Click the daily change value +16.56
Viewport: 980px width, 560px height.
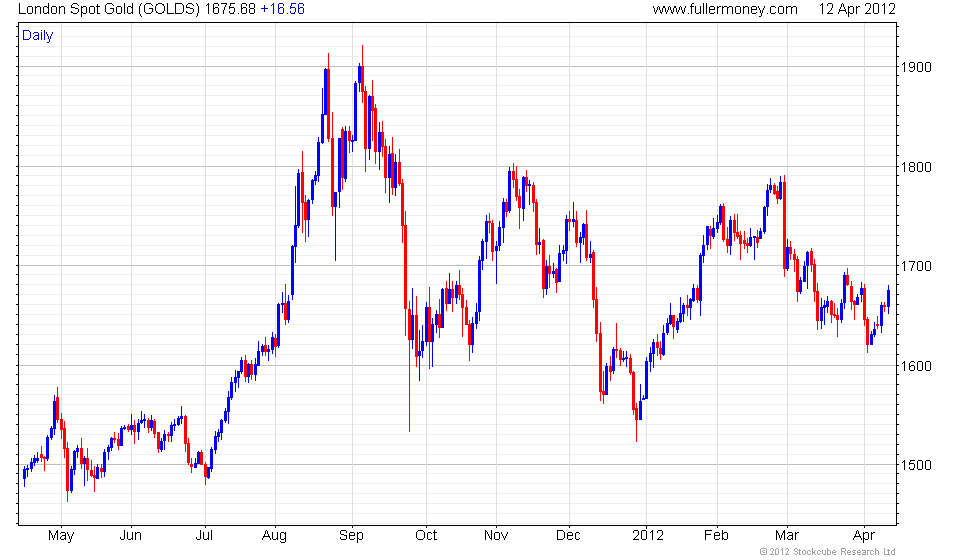(x=282, y=9)
